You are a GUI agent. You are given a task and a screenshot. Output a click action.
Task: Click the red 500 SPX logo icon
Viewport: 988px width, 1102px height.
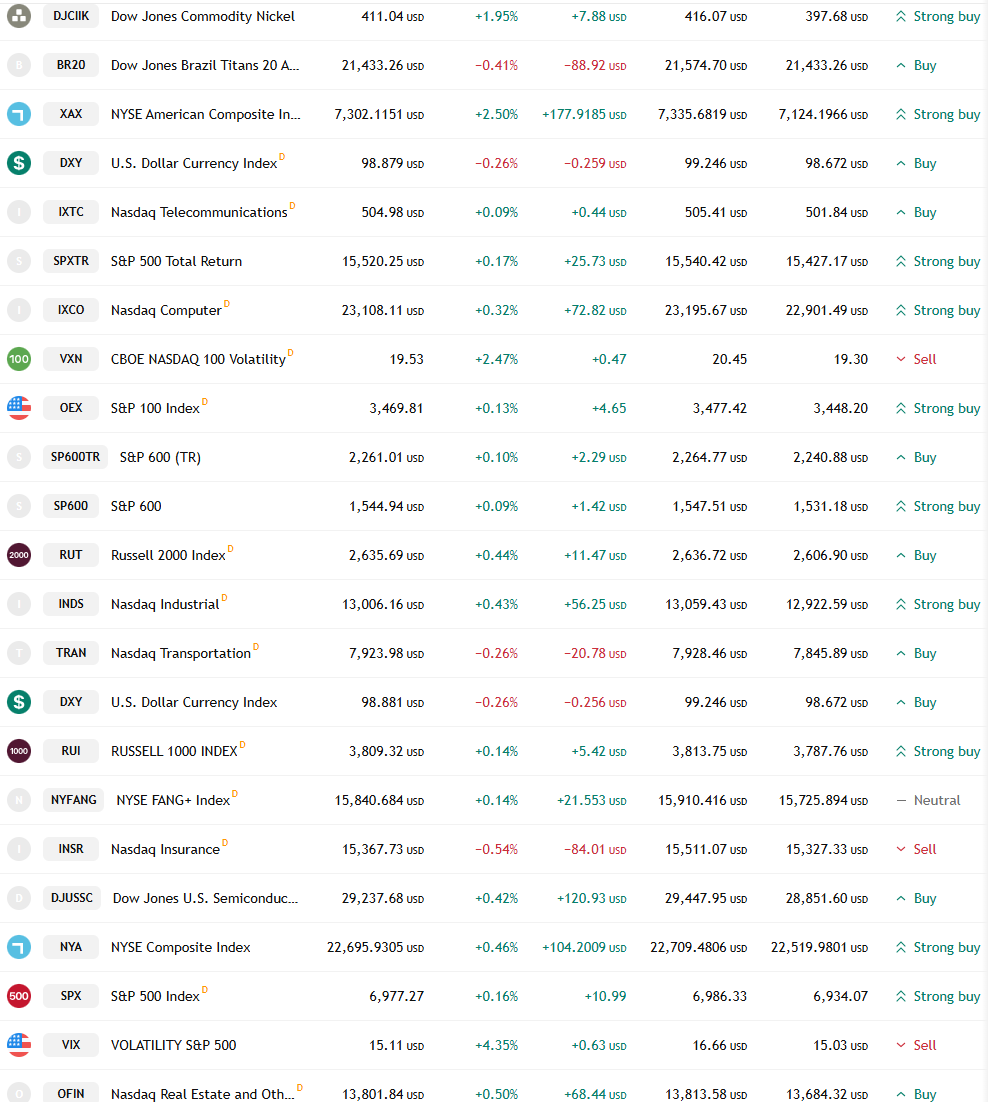[x=19, y=996]
